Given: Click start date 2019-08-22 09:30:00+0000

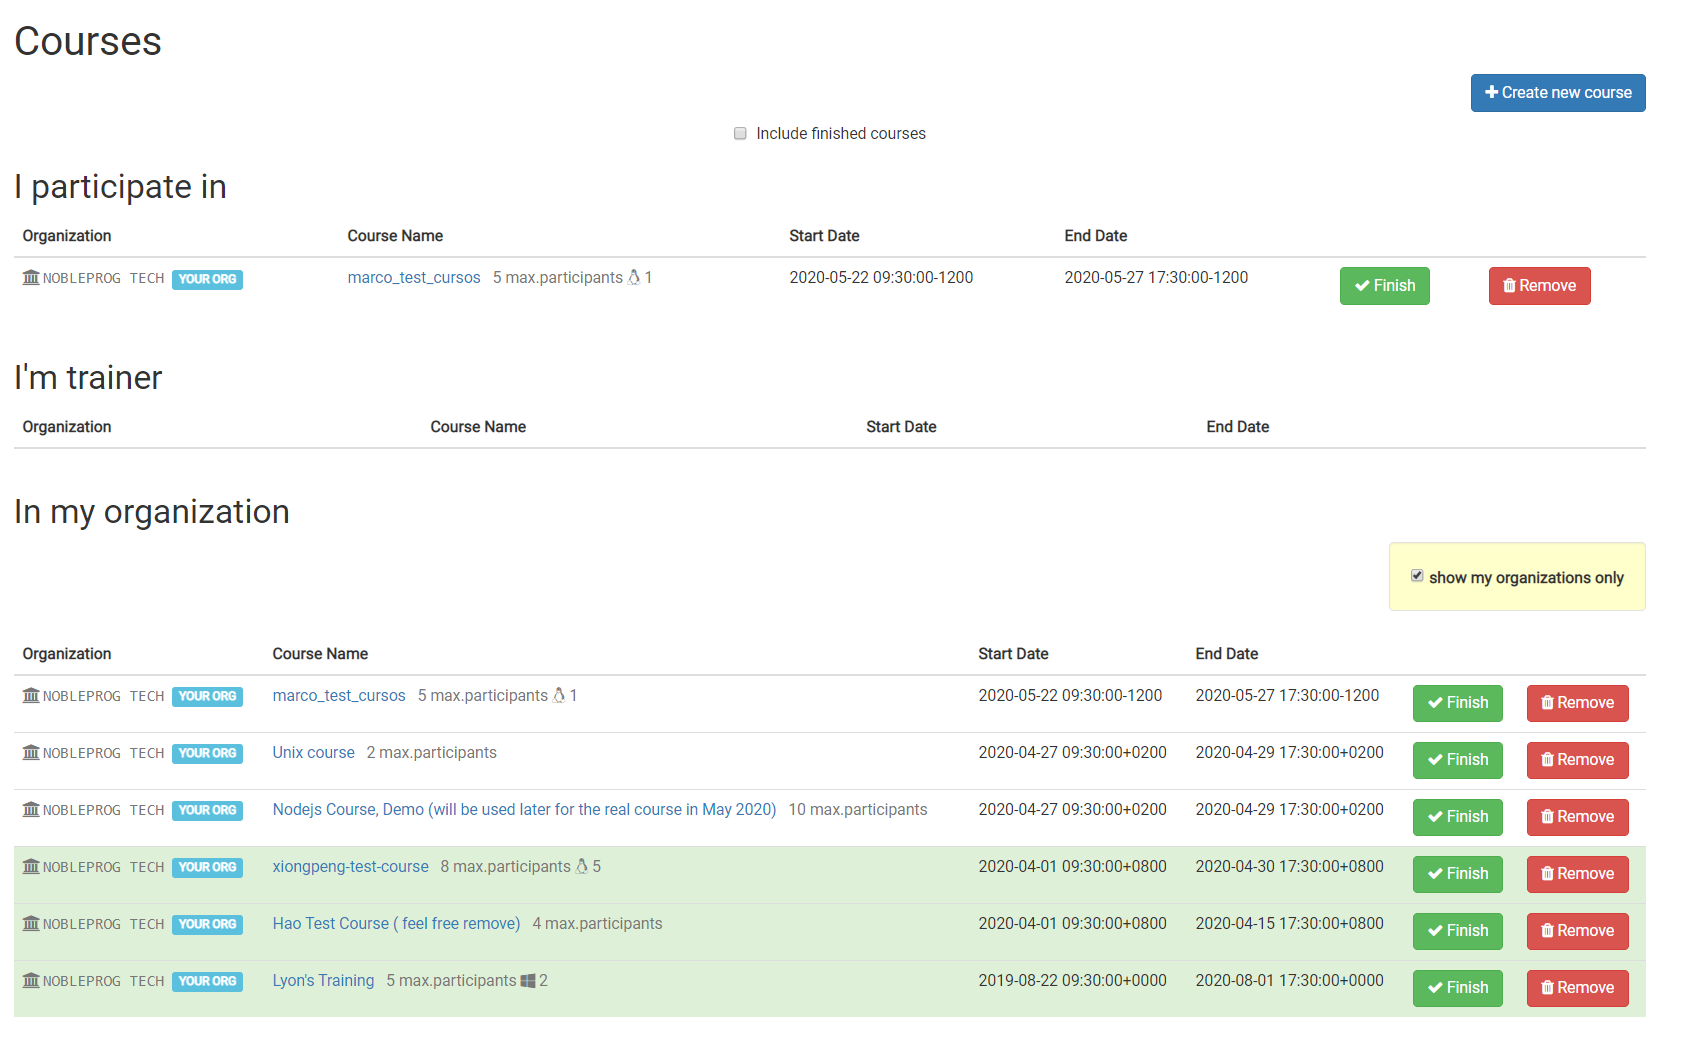Looking at the screenshot, I should click(x=1072, y=981).
